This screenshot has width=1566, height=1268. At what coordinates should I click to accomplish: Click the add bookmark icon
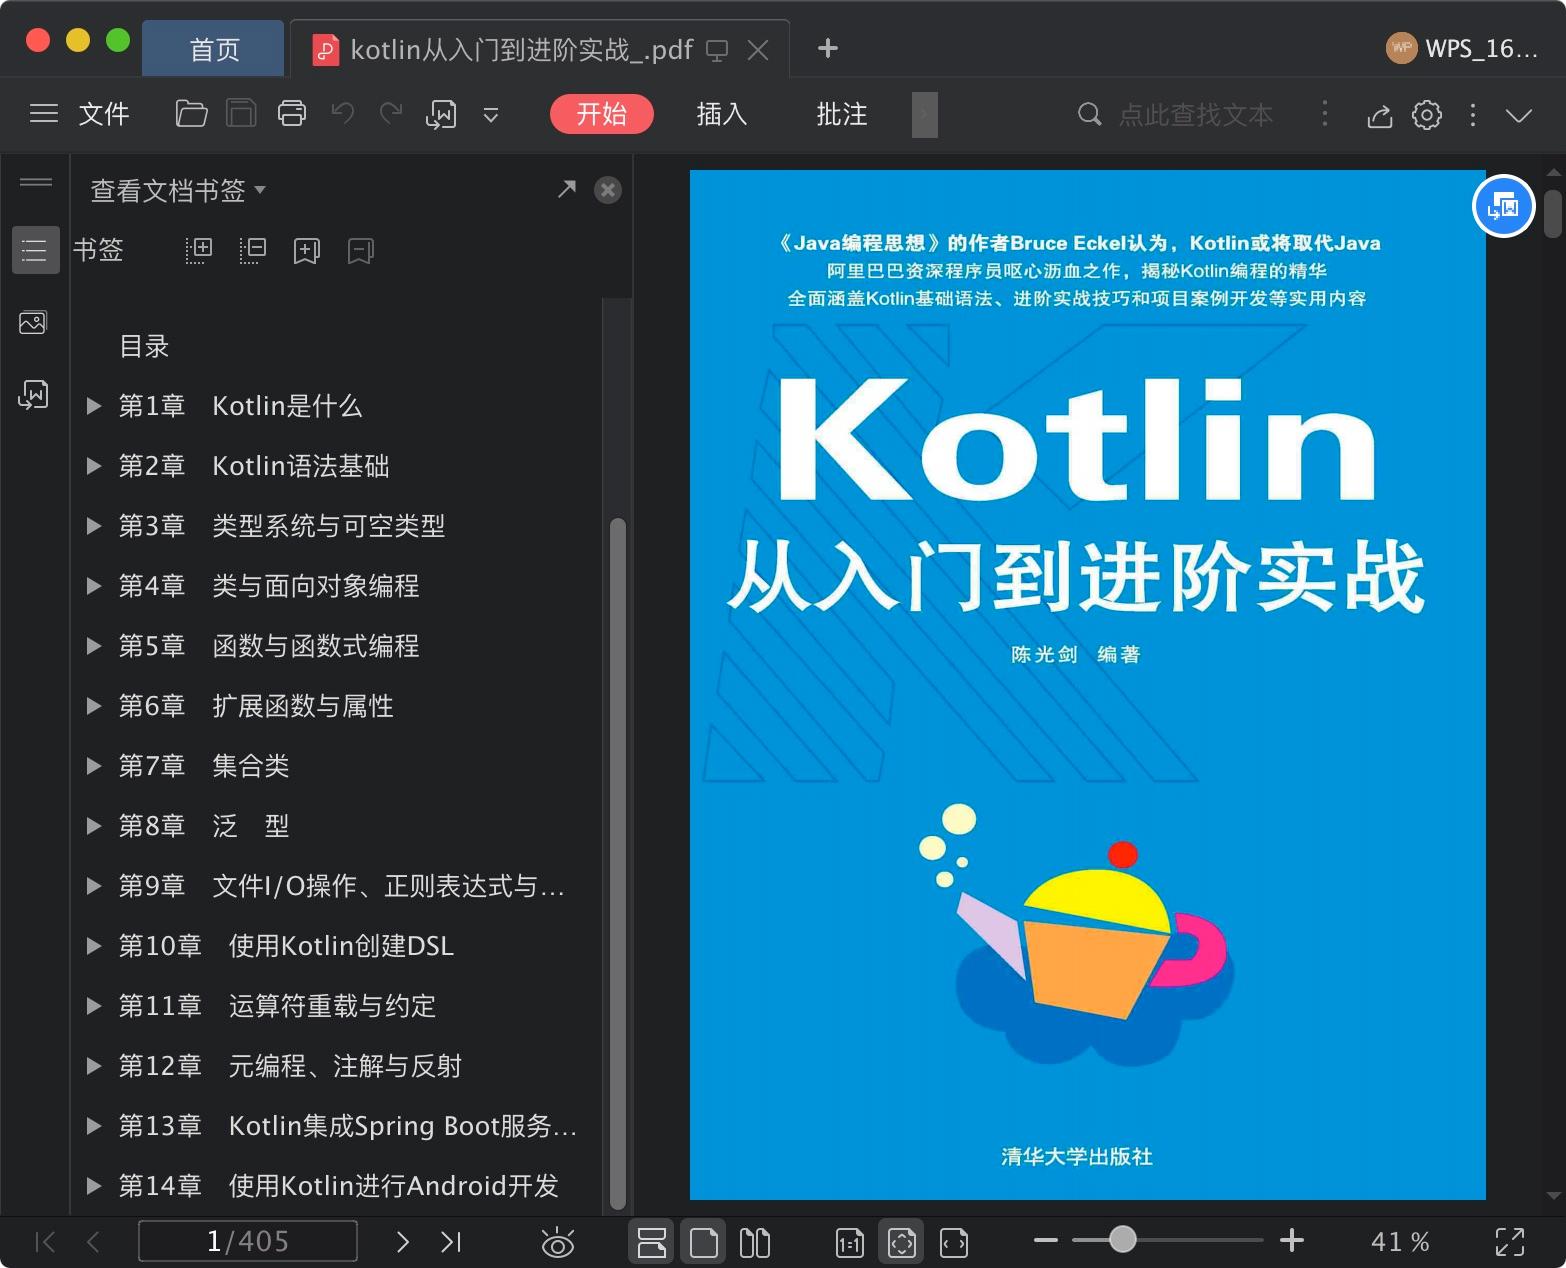pos(307,251)
